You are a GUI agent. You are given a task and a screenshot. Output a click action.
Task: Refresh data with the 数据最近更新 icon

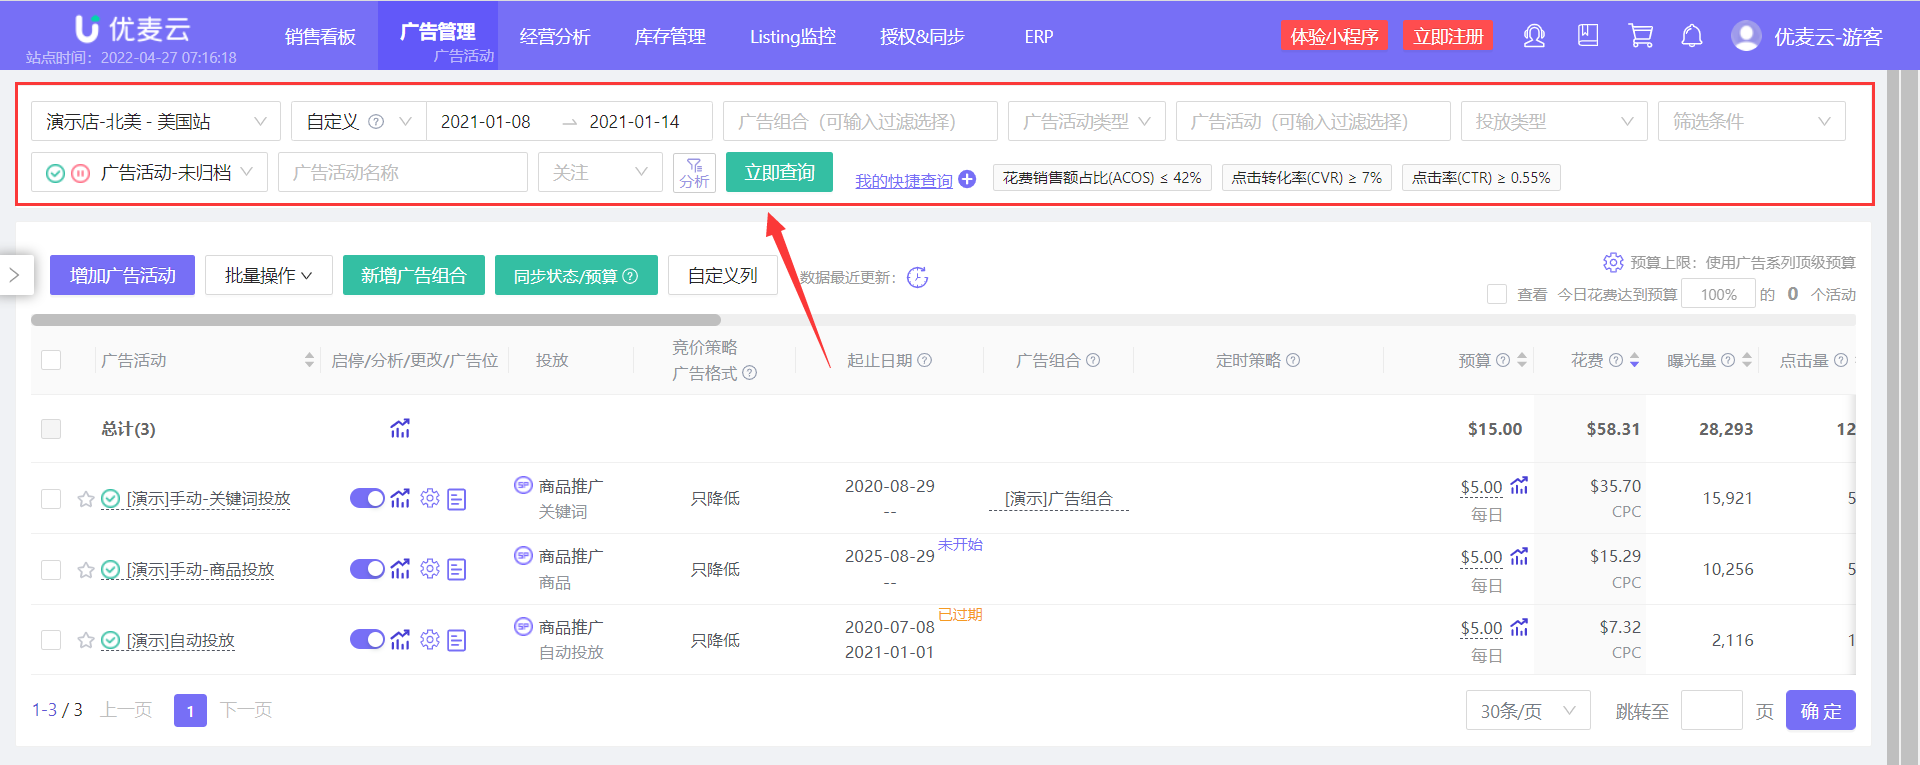click(917, 277)
